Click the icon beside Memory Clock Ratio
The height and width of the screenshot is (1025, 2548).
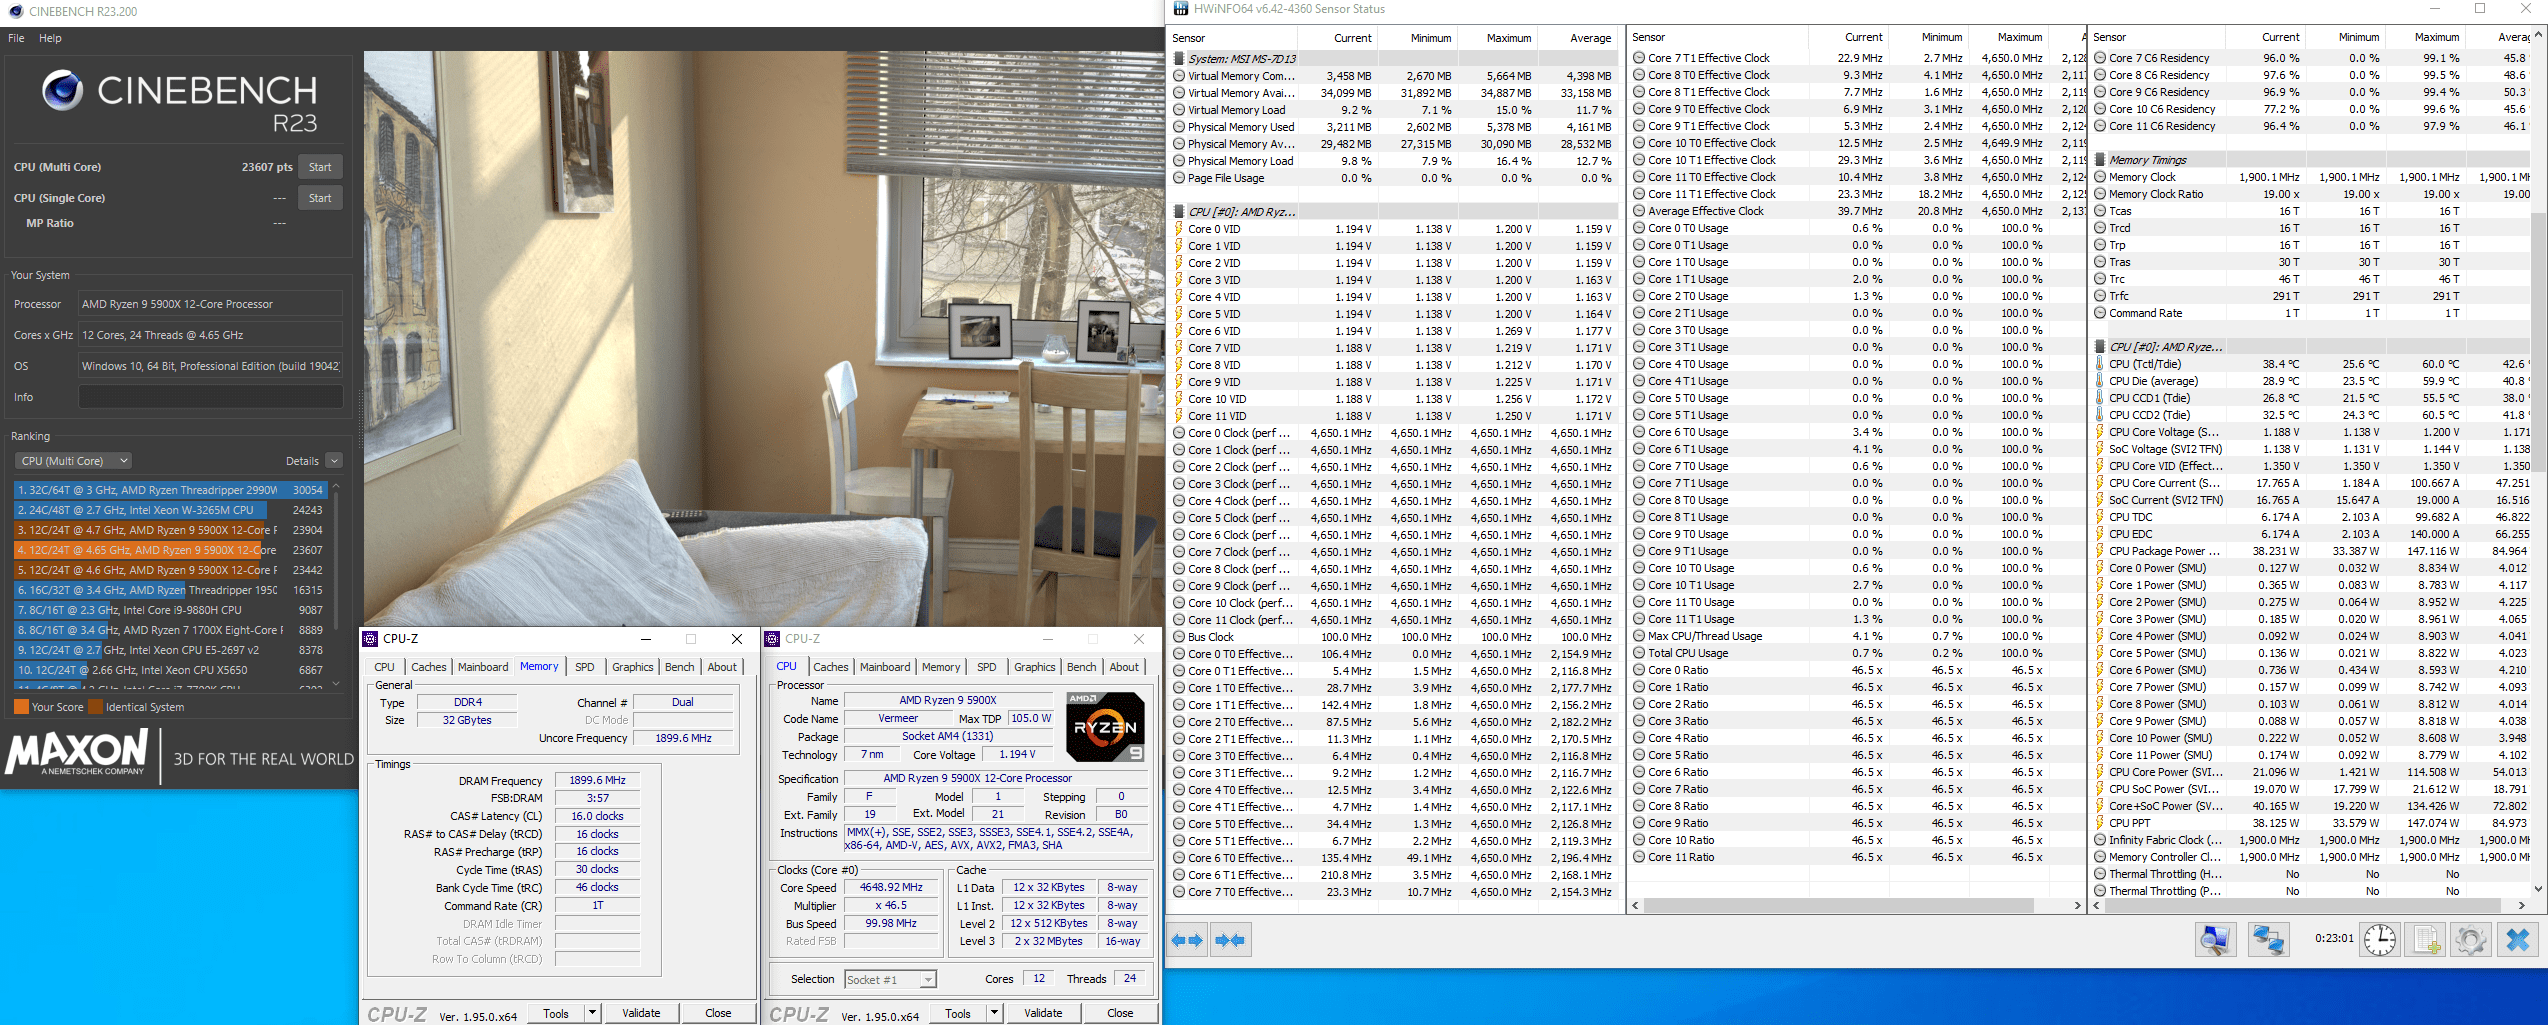point(2100,194)
